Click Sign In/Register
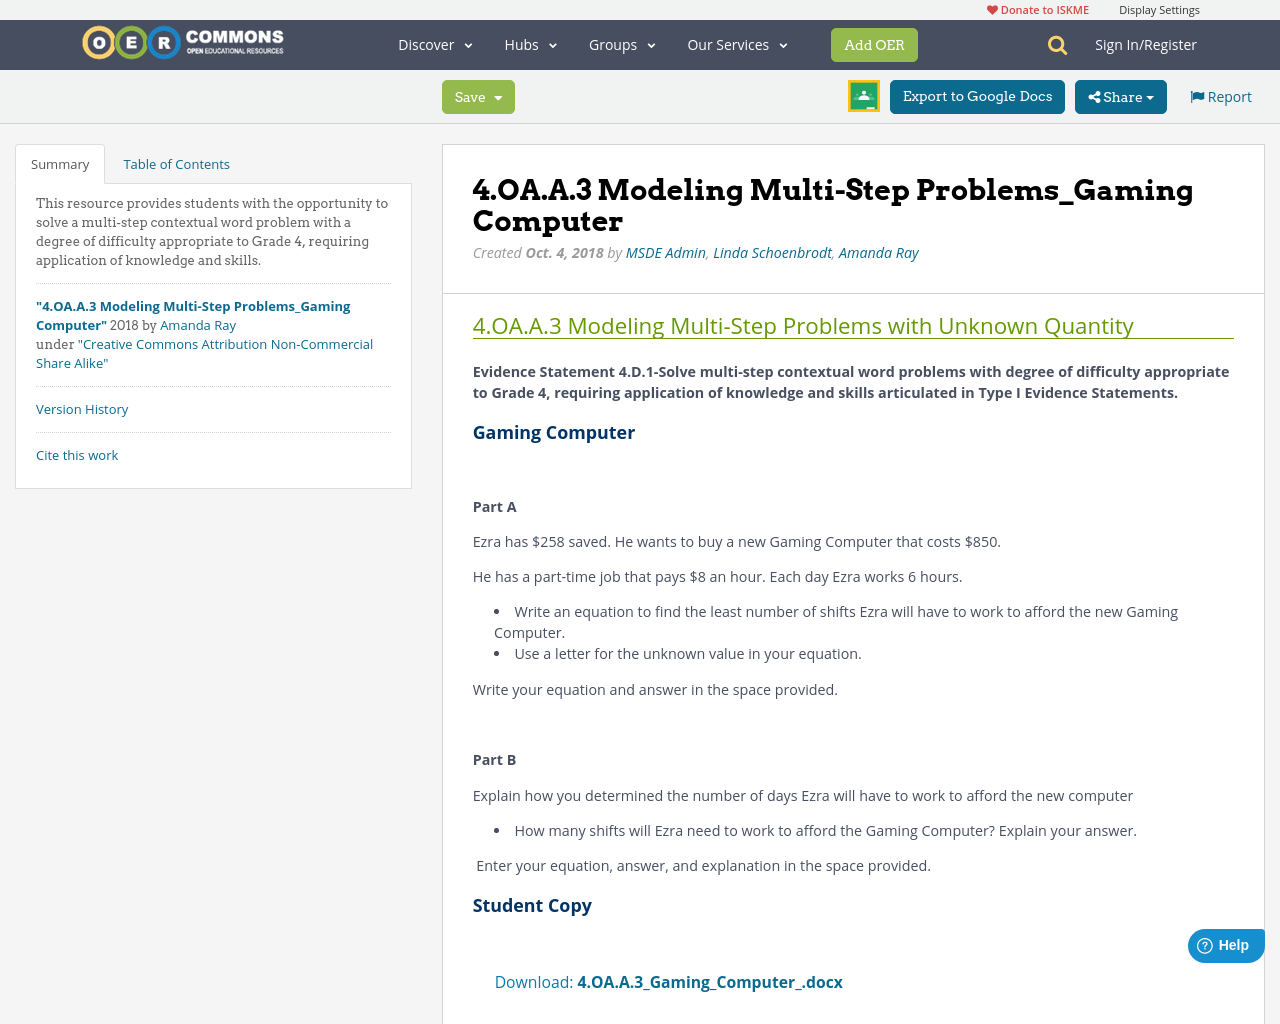The height and width of the screenshot is (1024, 1280). point(1146,44)
